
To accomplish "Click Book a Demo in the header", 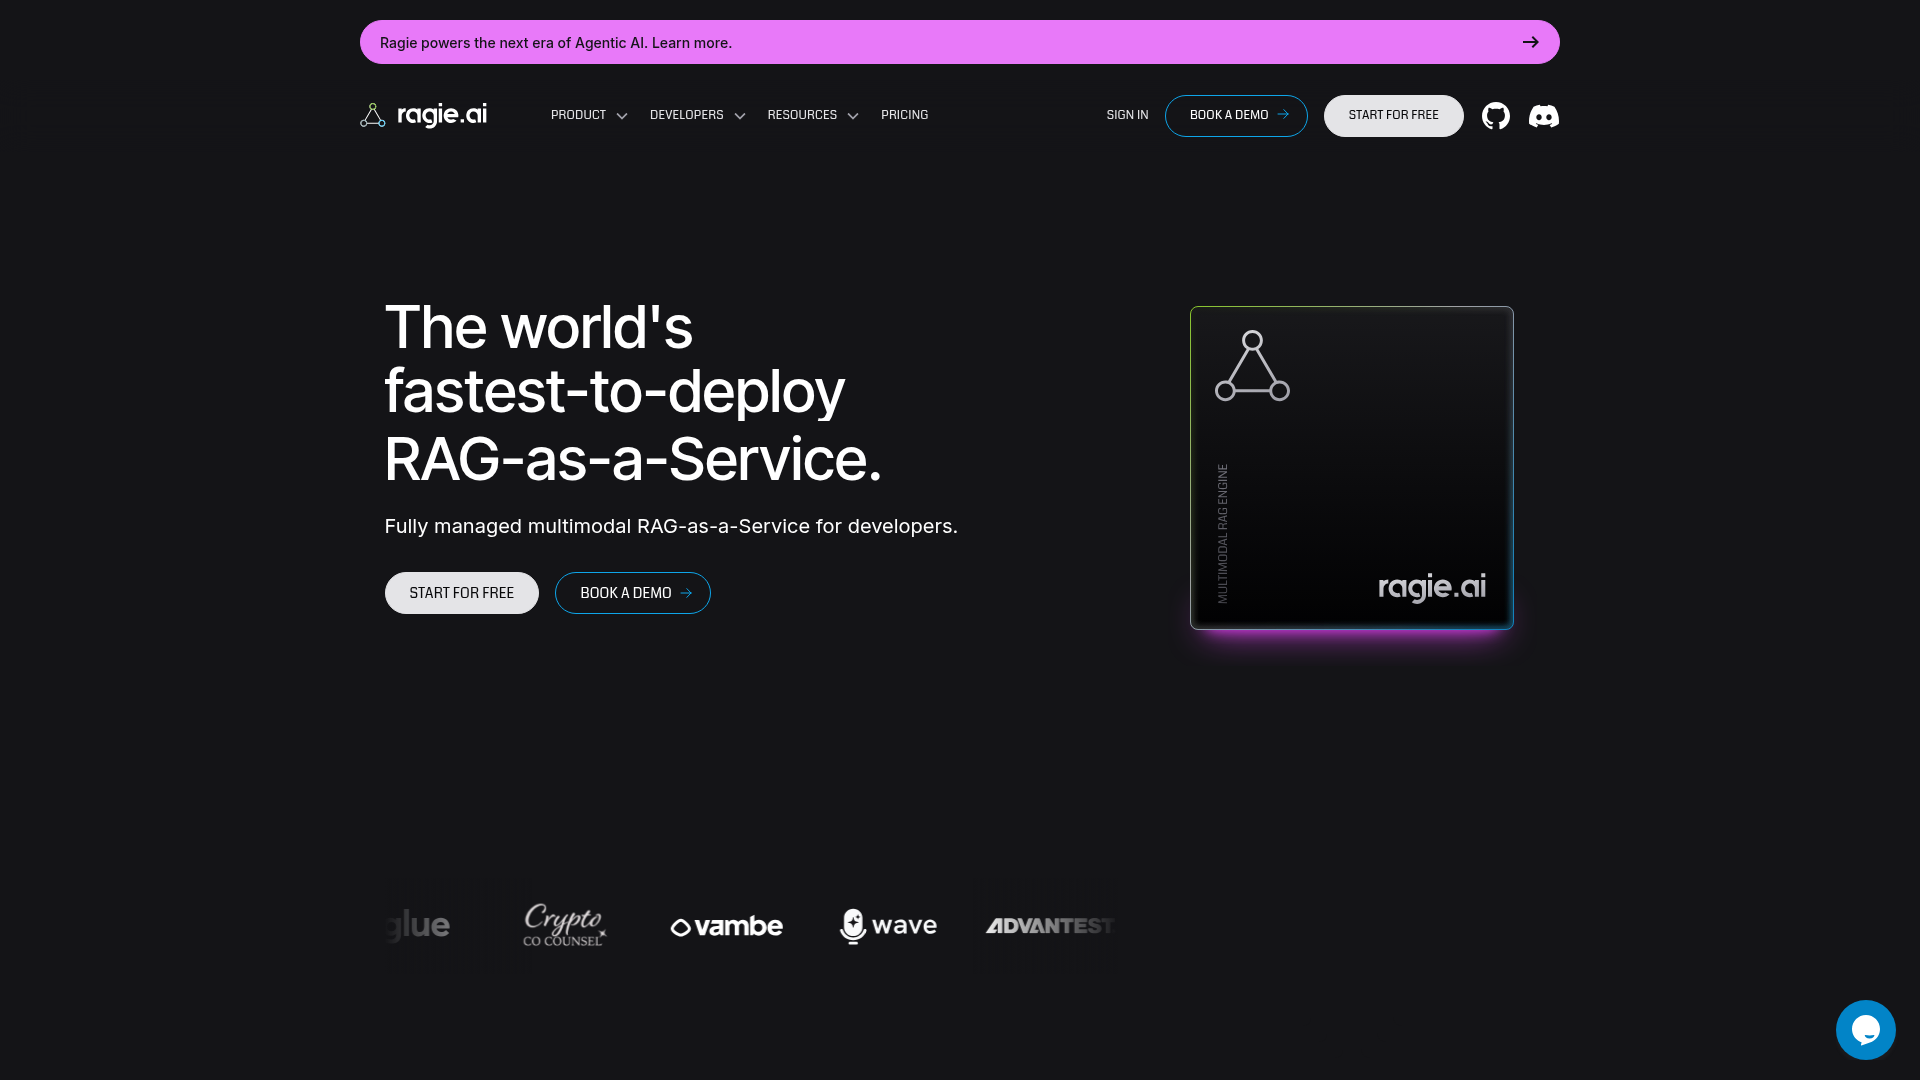I will point(1236,116).
